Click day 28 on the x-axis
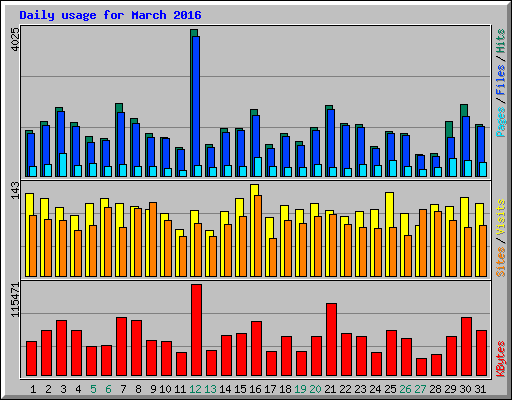This screenshot has height=400, width=512. coord(435,389)
